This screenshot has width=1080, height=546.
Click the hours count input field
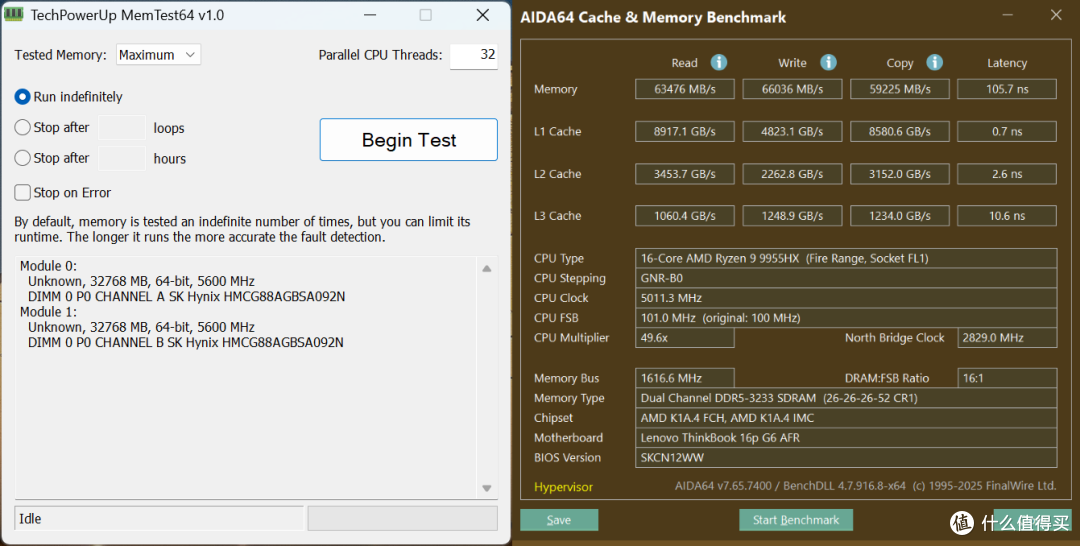[122, 158]
